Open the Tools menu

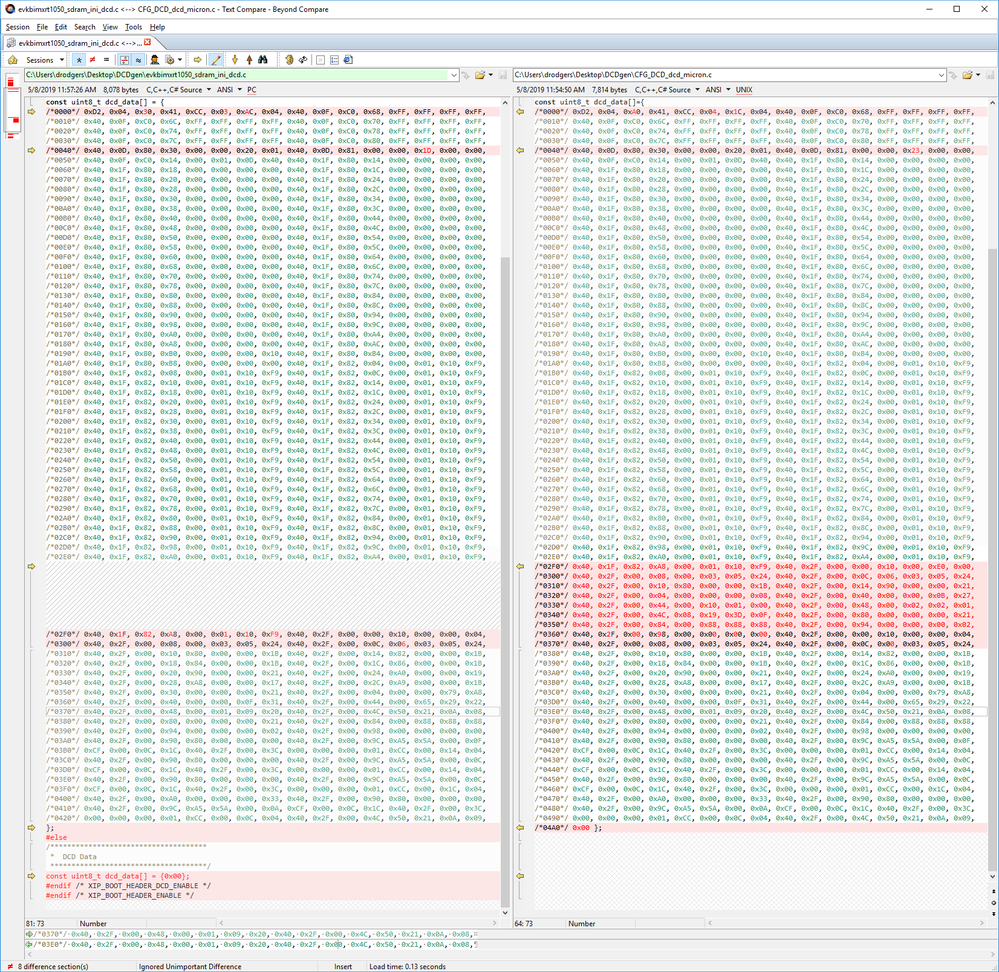coord(133,27)
